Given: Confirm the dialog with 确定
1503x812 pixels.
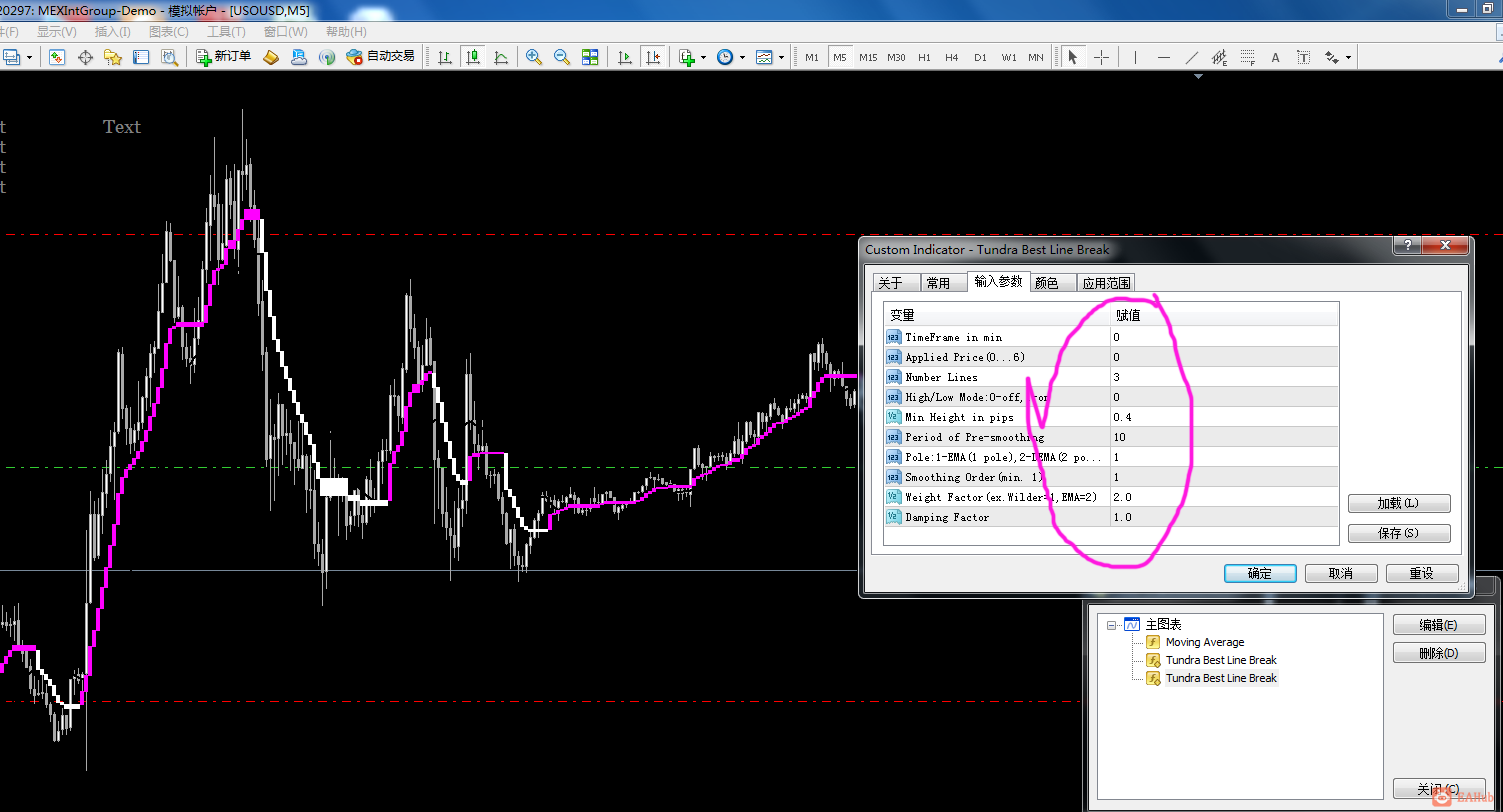Looking at the screenshot, I should [x=1260, y=573].
